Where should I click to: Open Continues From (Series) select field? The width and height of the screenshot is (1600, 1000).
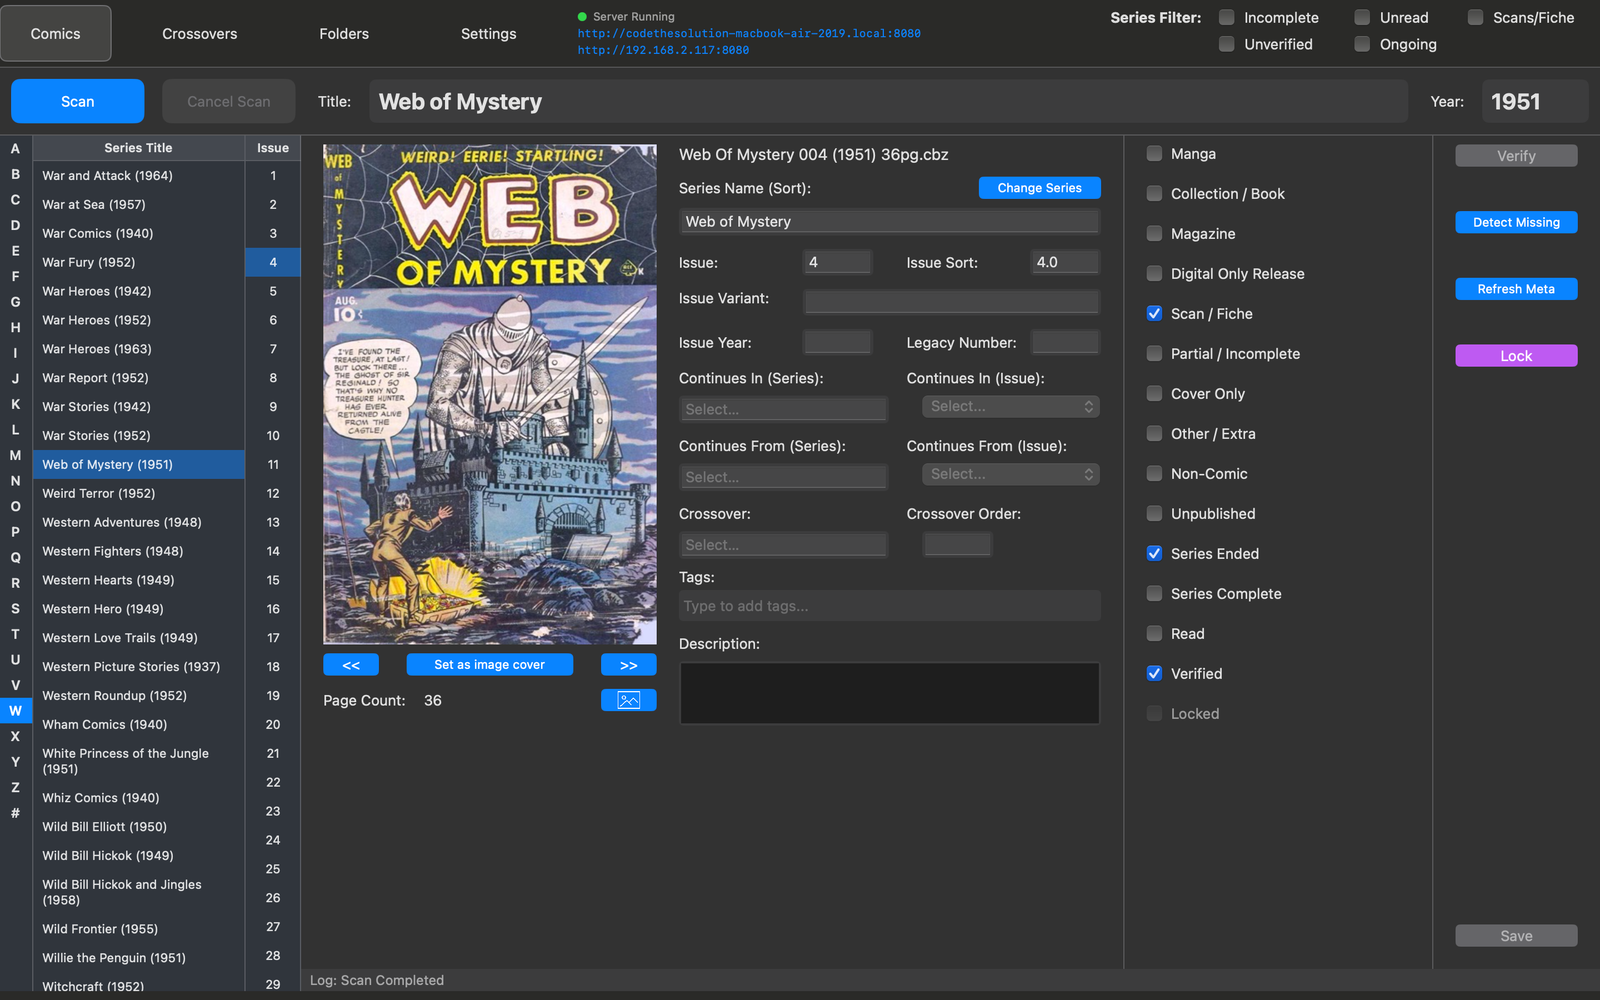782,477
